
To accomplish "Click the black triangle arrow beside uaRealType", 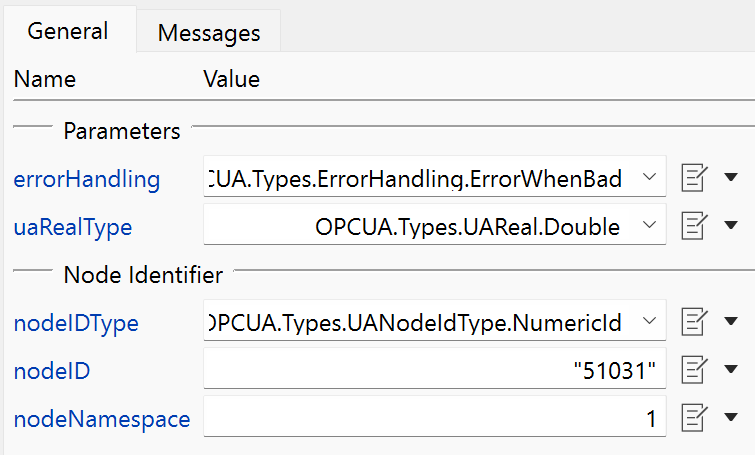I will point(731,225).
